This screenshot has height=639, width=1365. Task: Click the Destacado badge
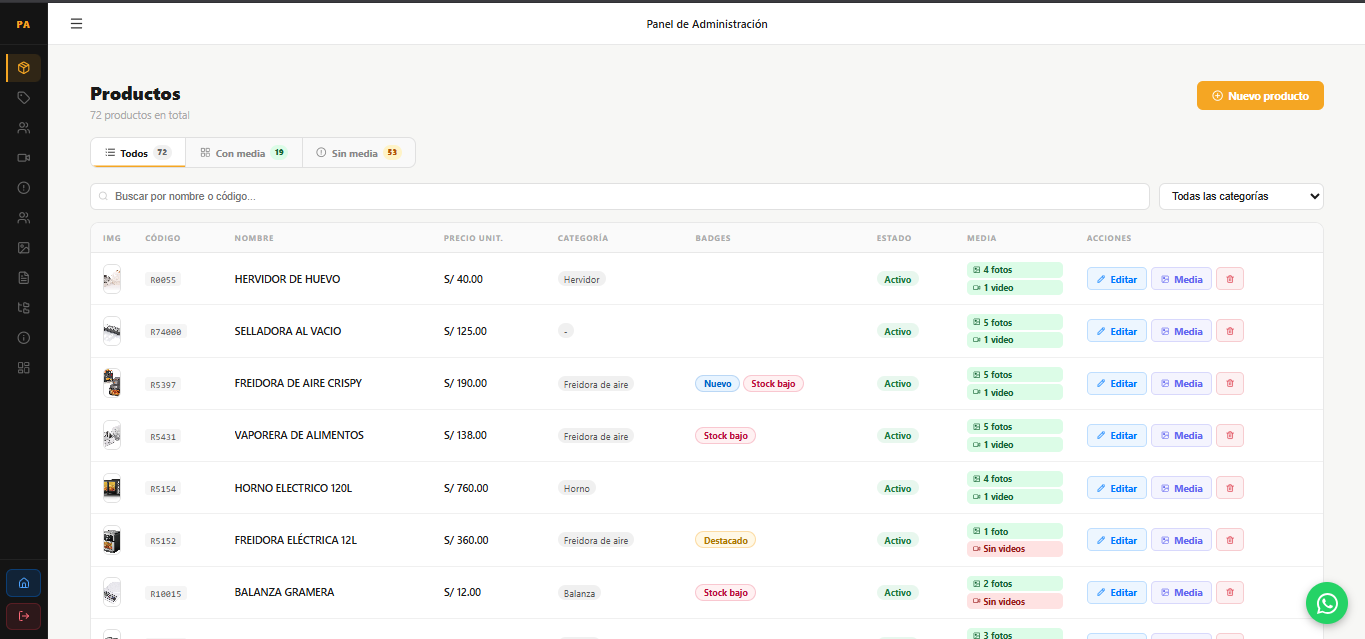tap(726, 540)
